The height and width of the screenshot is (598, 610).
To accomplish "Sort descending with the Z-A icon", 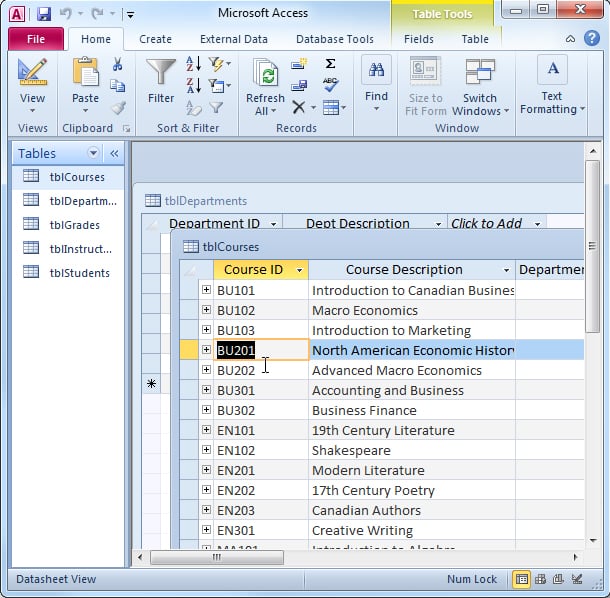I will click(x=193, y=85).
